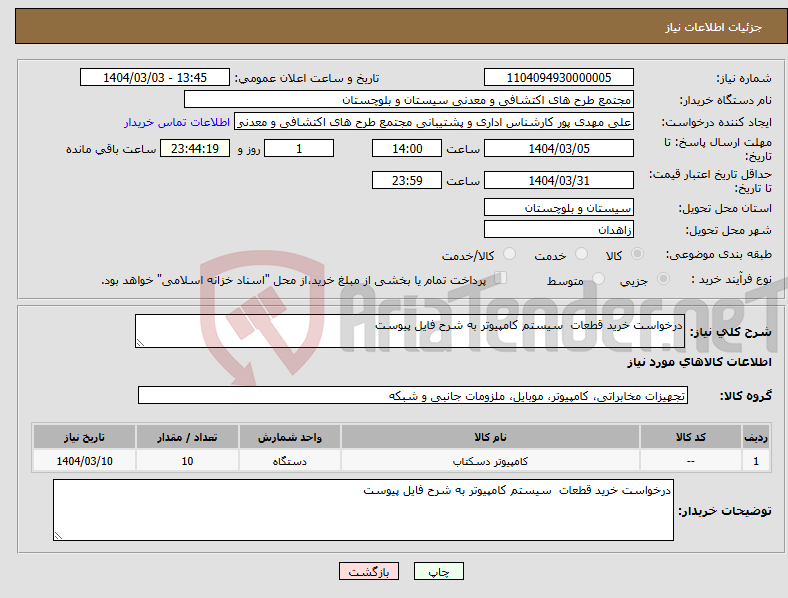
Task: Click the 1404/03/10 need date cell
Action: (x=84, y=461)
